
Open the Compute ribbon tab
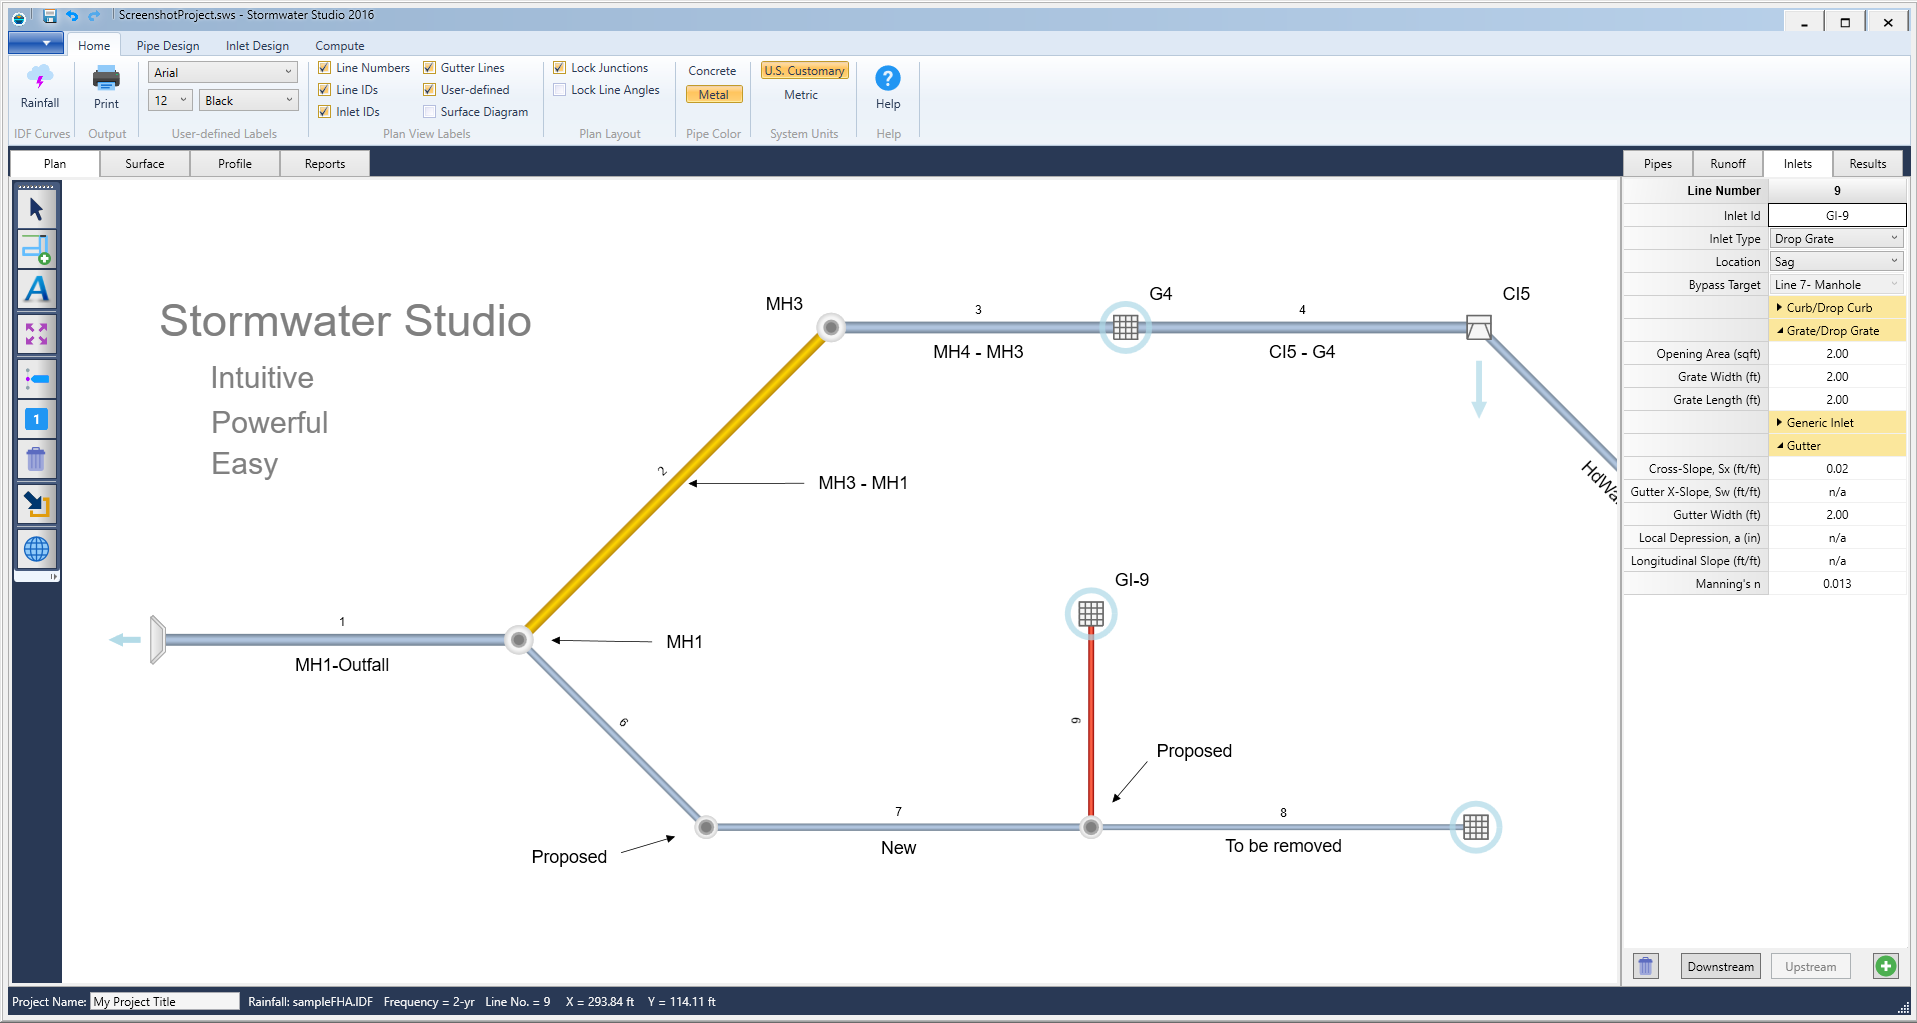[340, 46]
